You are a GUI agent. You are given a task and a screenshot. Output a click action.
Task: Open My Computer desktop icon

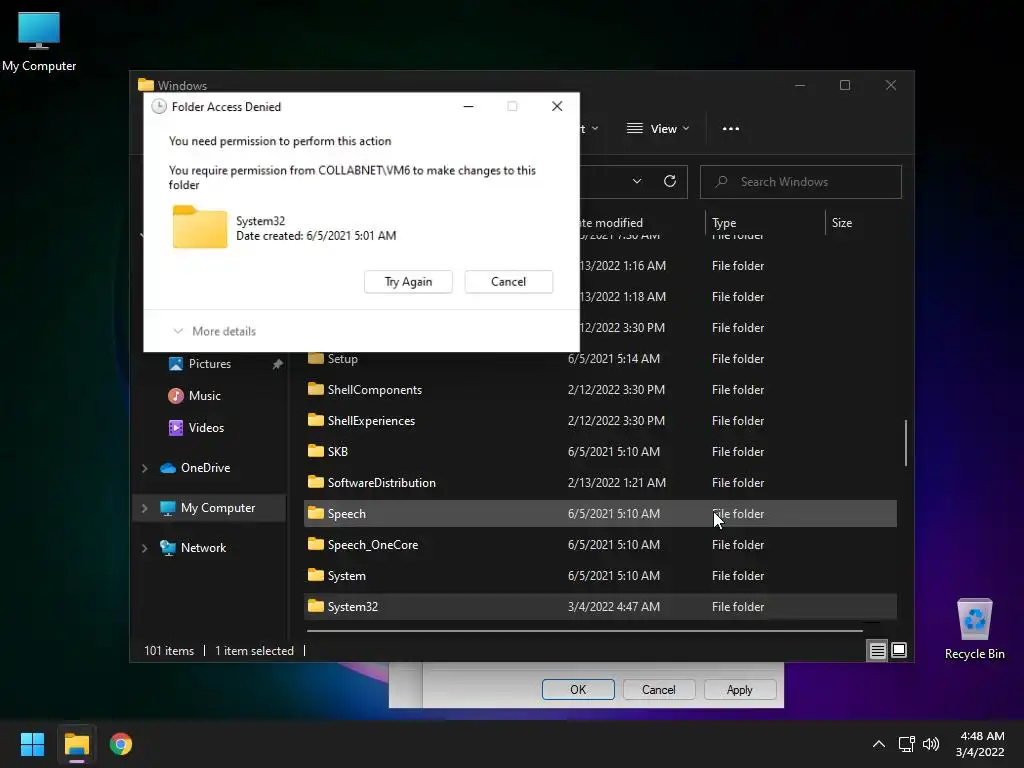[x=39, y=41]
